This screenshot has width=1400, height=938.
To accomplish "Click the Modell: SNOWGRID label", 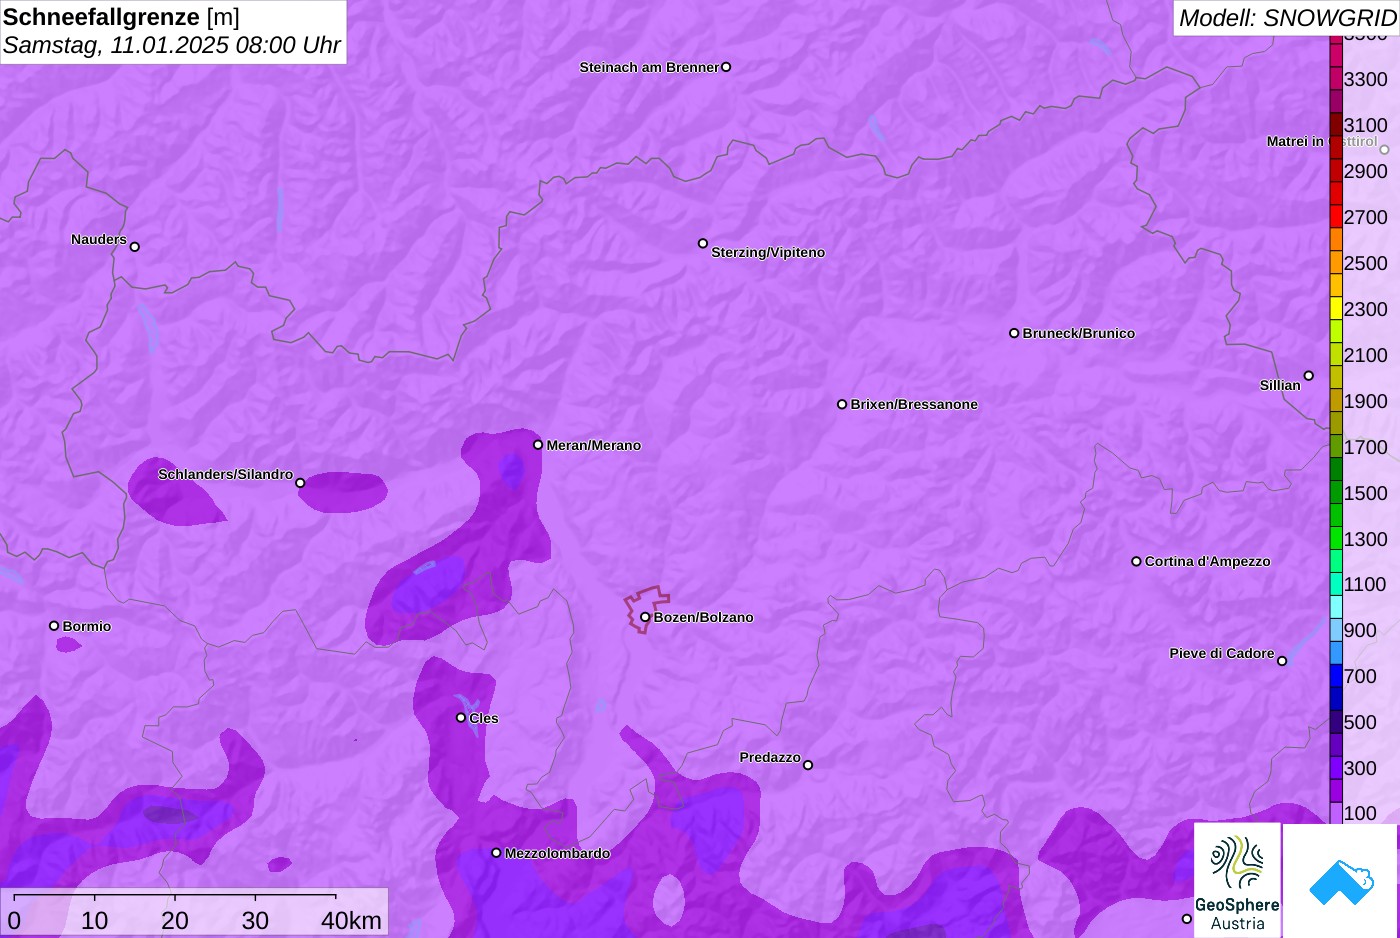I will 1287,18.
